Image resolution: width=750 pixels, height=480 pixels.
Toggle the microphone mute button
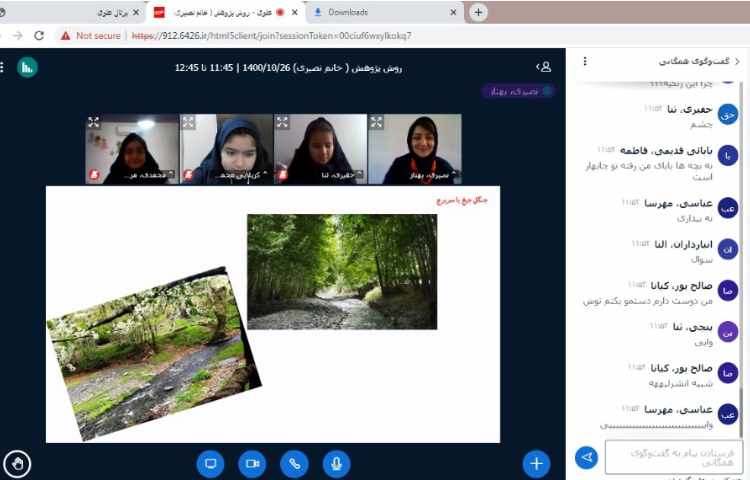tap(337, 463)
